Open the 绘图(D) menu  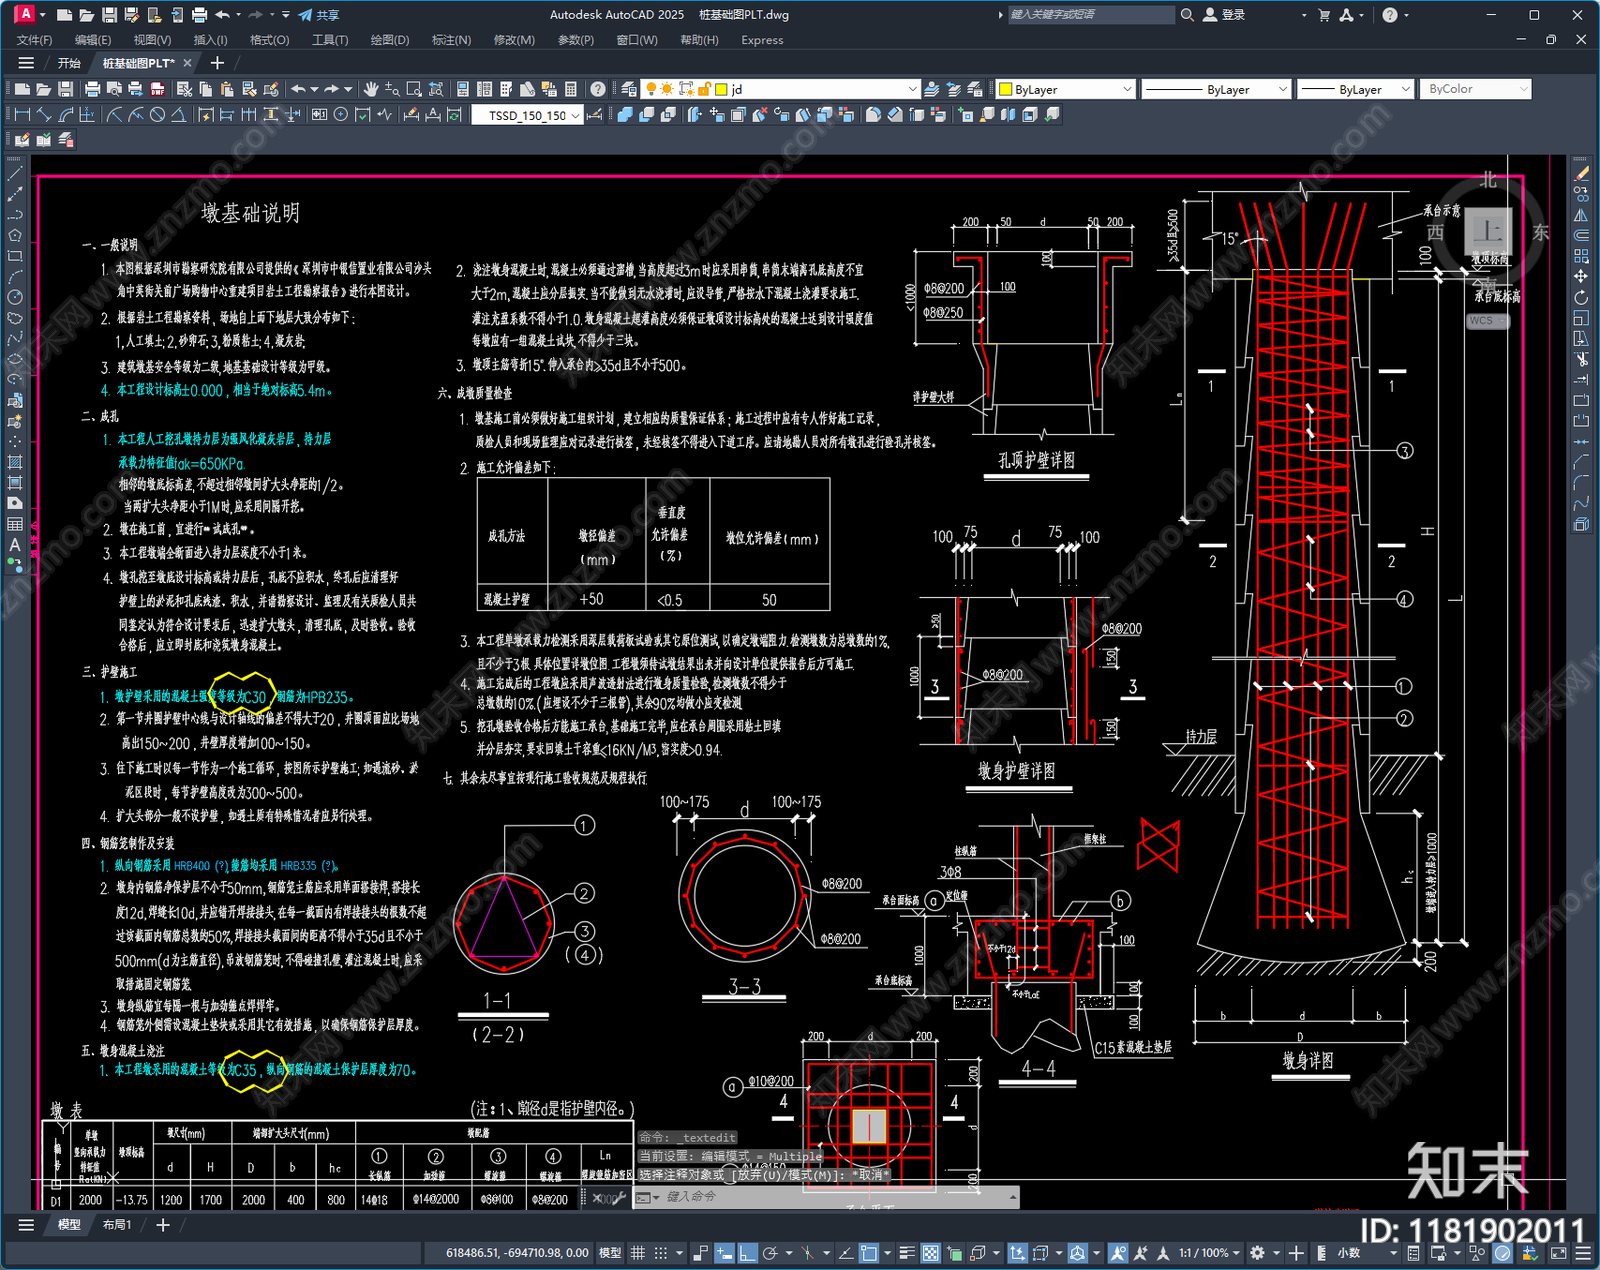[390, 40]
